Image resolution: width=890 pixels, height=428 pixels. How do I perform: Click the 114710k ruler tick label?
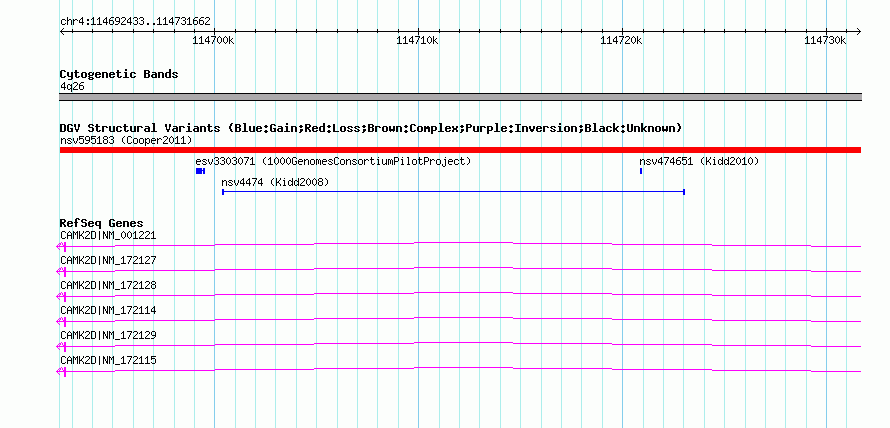[417, 41]
